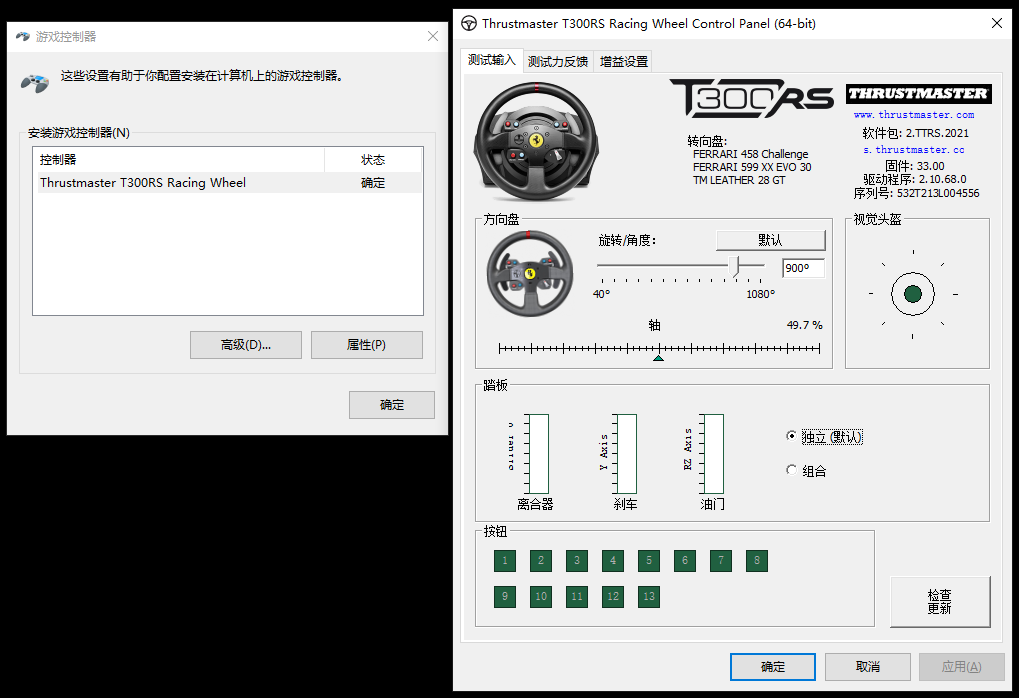
Task: Click the 离合器 clutch pedal bar
Action: (x=539, y=454)
